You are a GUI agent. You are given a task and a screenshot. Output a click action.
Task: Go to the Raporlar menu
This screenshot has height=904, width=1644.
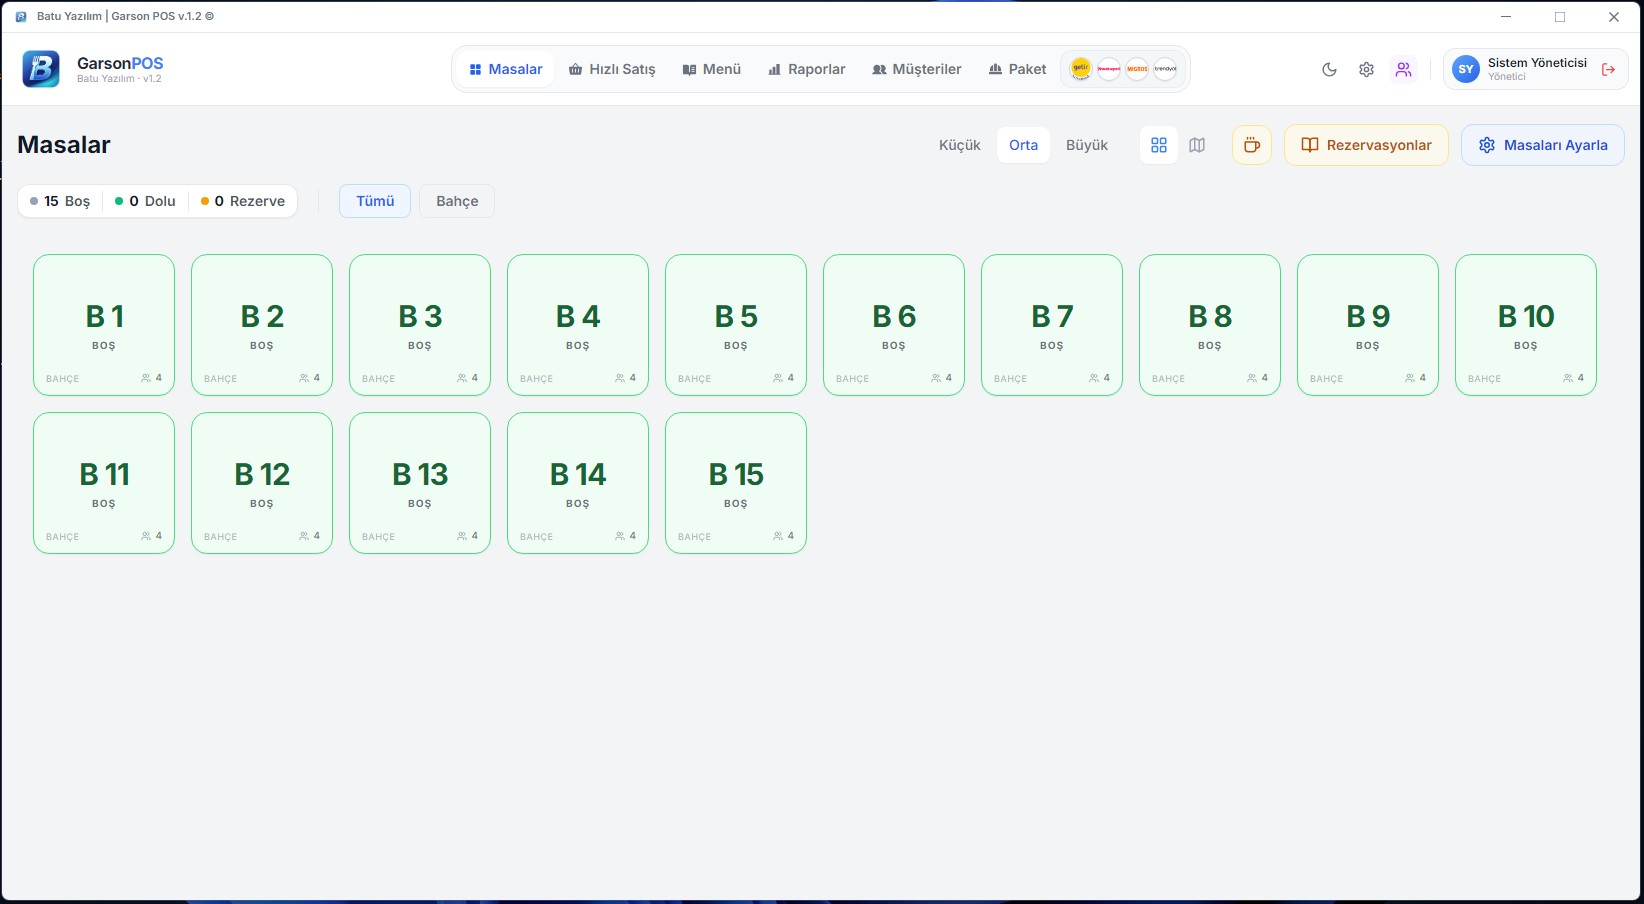pos(806,69)
